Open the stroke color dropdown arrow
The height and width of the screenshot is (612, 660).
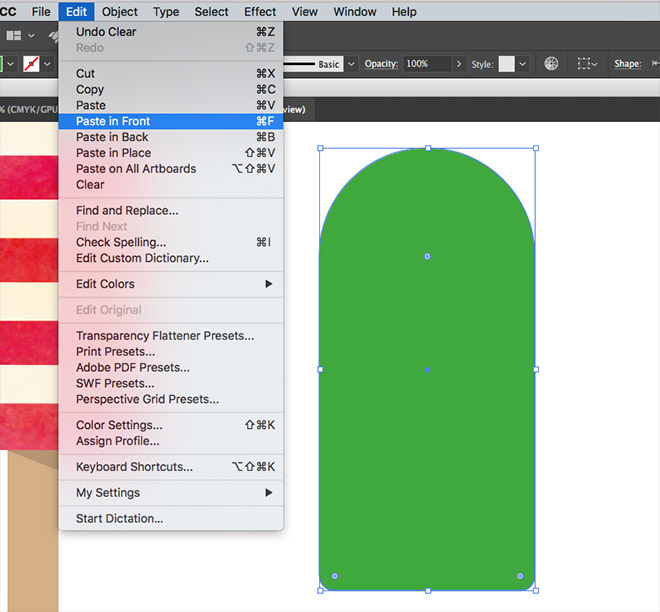click(47, 64)
